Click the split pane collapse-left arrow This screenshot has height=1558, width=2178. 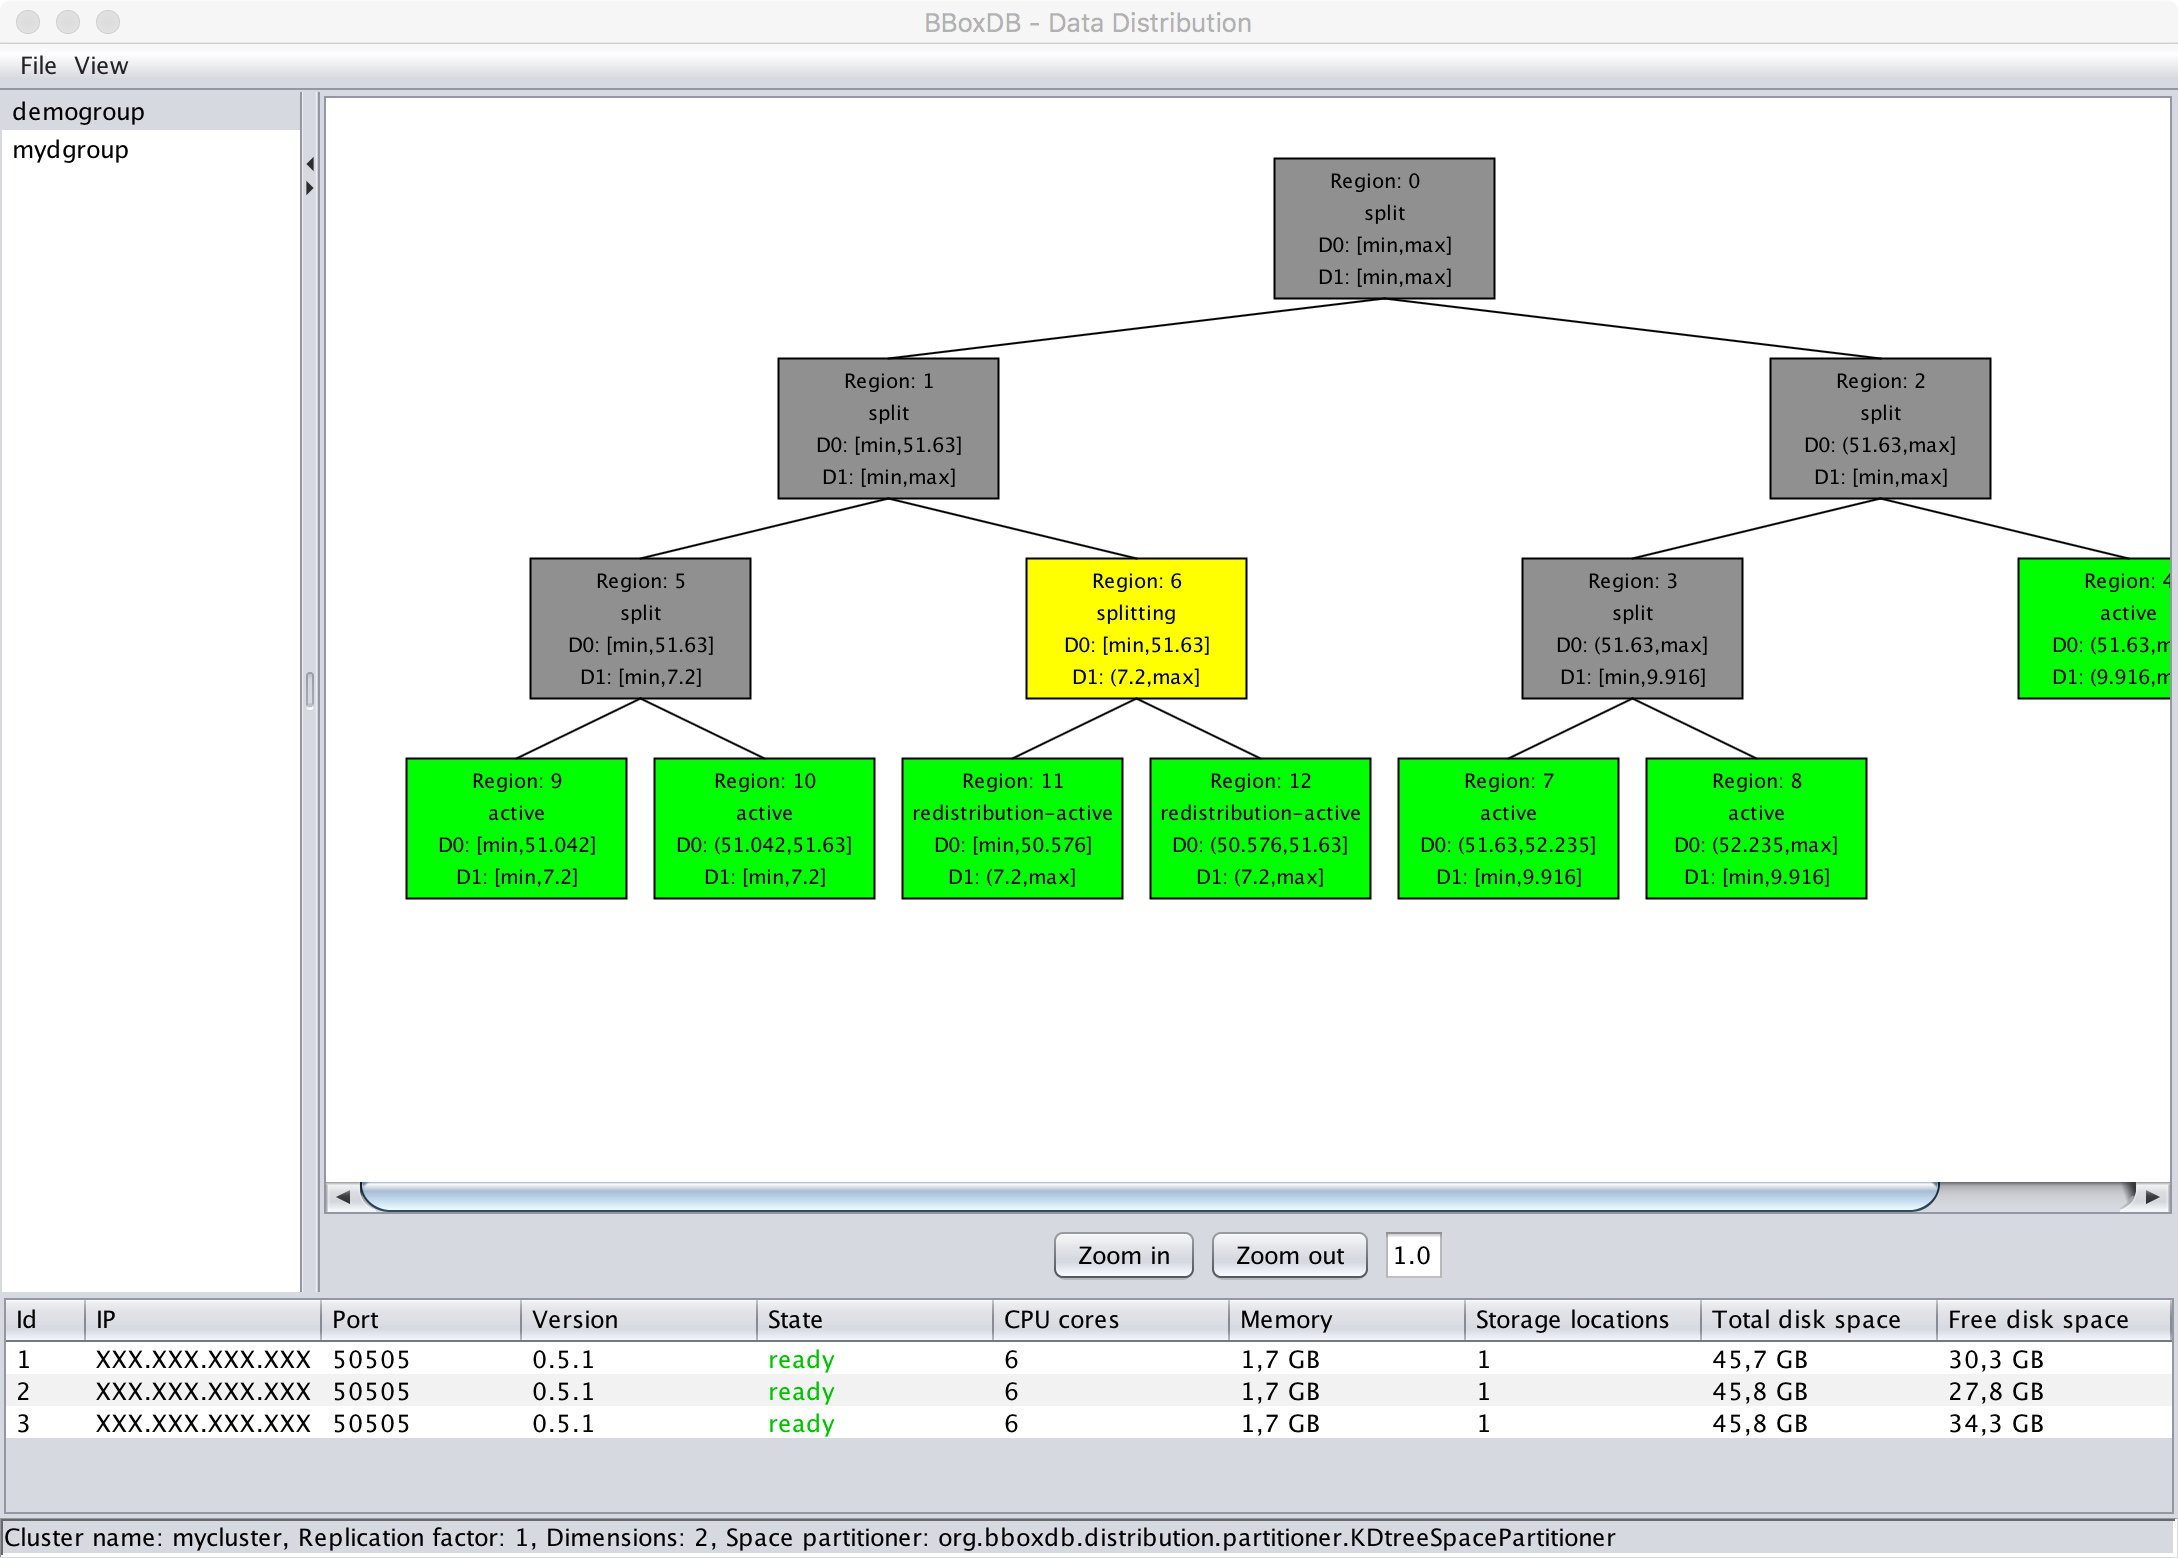point(310,164)
